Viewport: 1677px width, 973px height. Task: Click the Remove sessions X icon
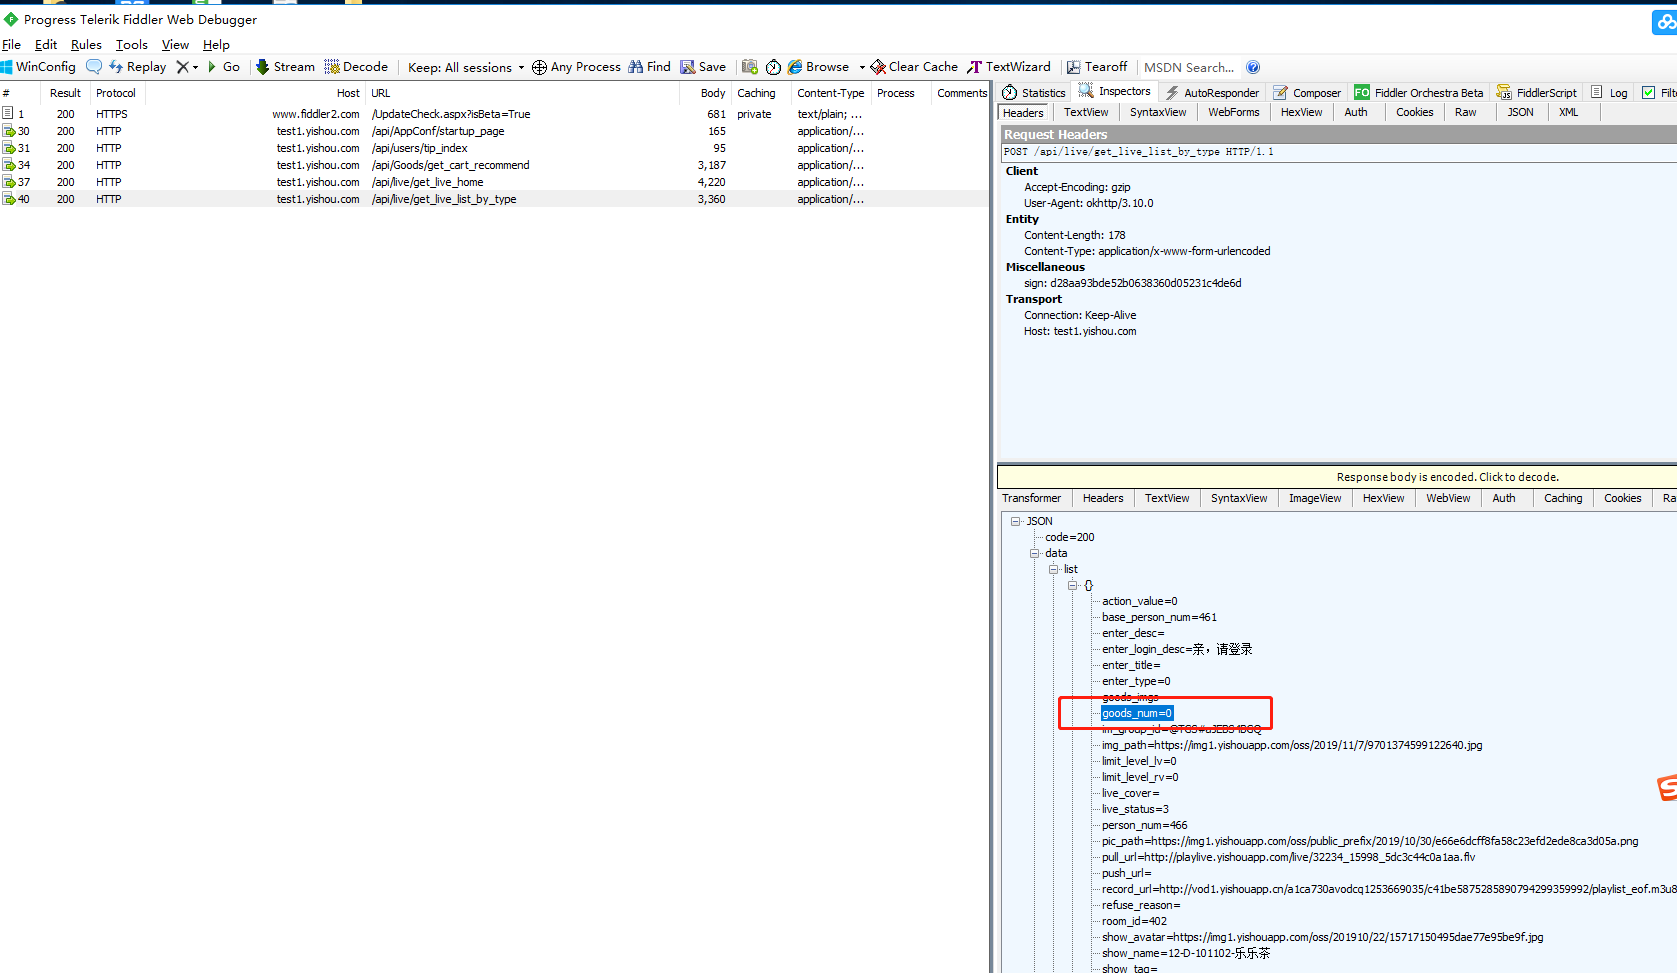point(182,67)
